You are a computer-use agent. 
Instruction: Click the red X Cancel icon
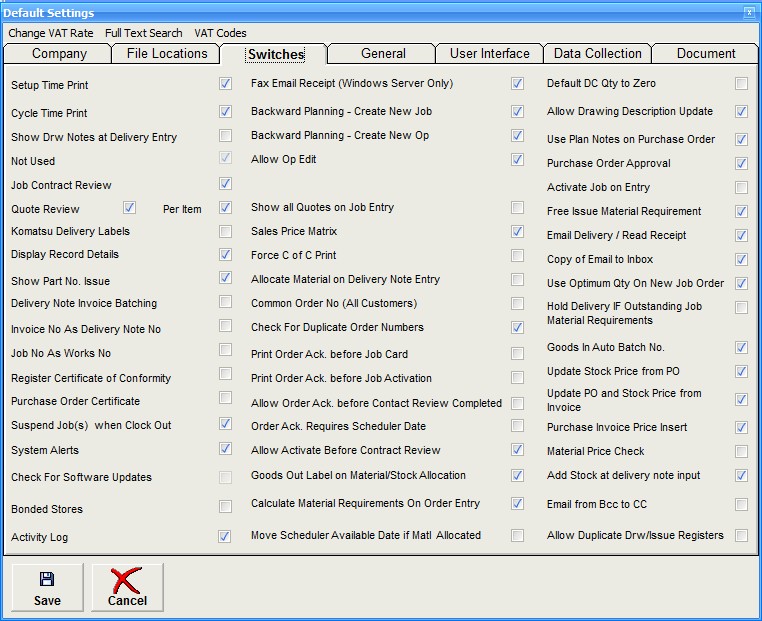[127, 580]
